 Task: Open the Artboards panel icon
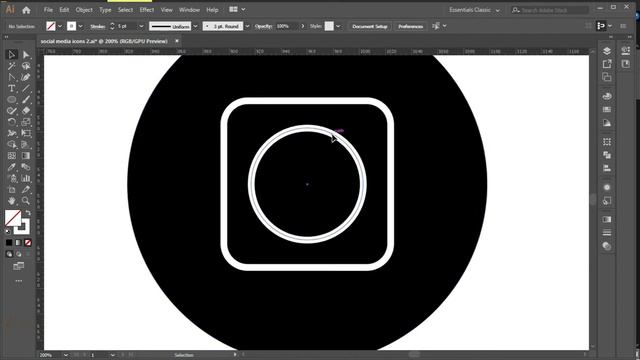(x=607, y=77)
